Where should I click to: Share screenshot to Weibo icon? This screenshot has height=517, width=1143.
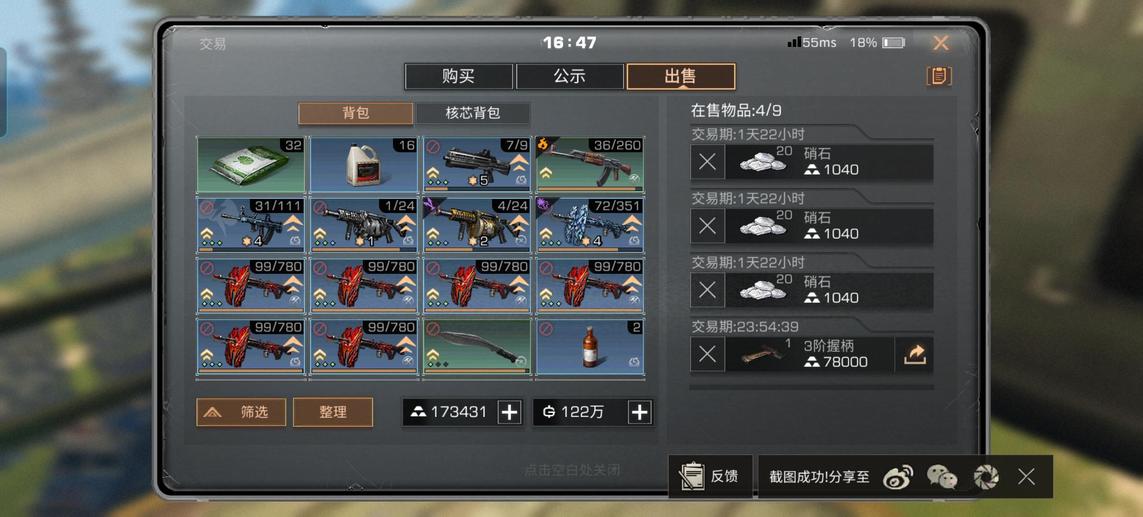(897, 478)
